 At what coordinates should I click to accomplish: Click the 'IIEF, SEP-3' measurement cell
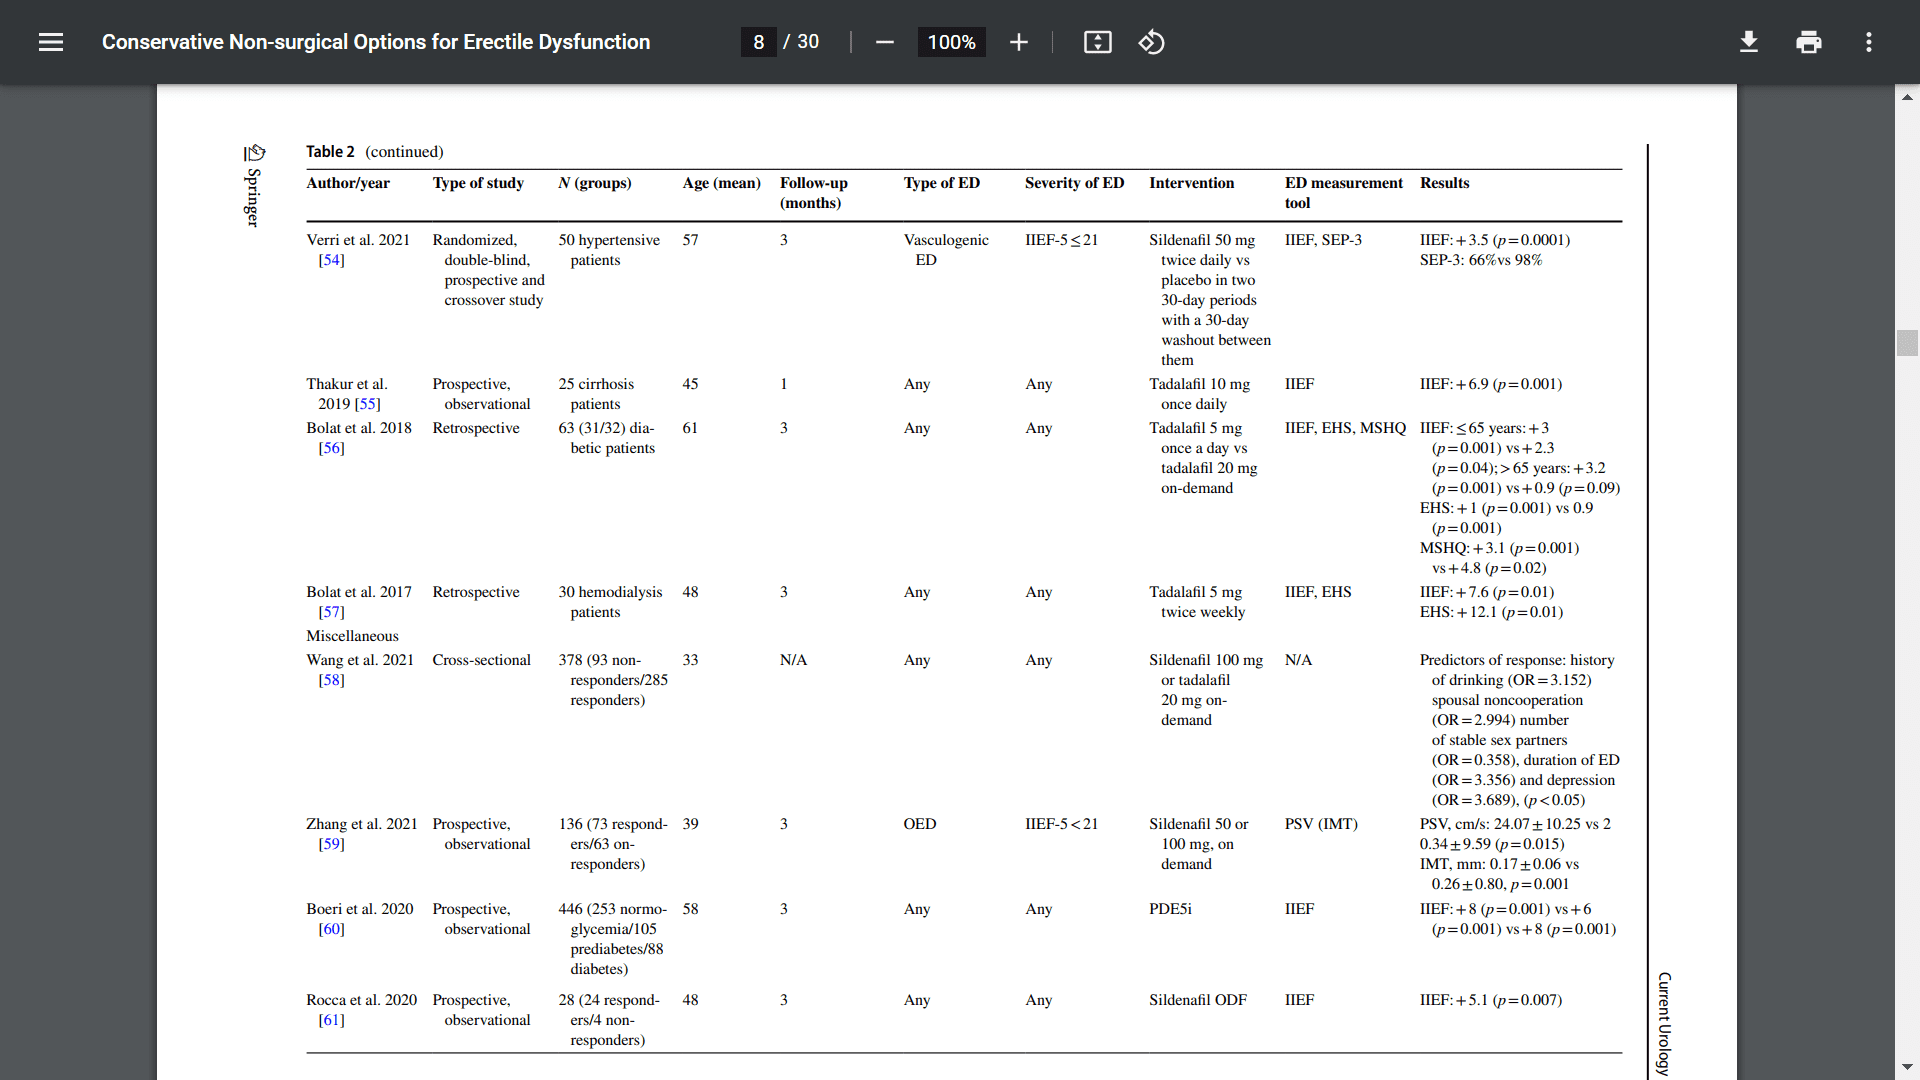coord(1323,240)
